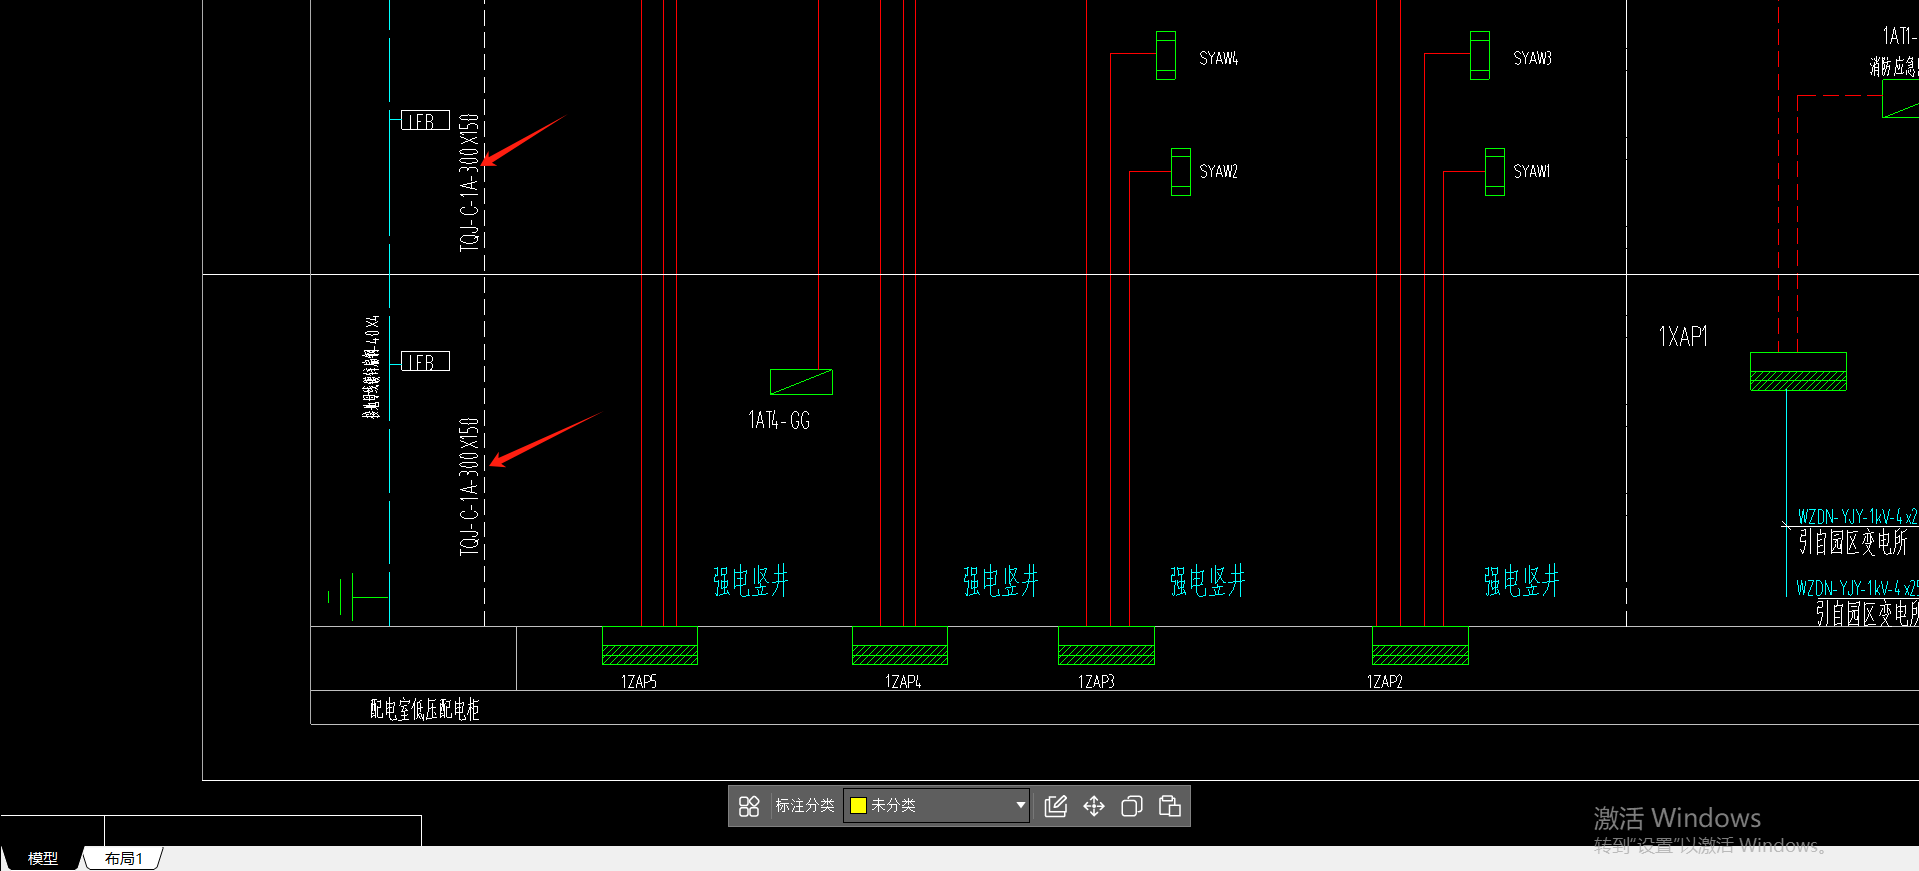Click the green box symbol beside SYAW1
Screen dimensions: 1919x871
1495,172
